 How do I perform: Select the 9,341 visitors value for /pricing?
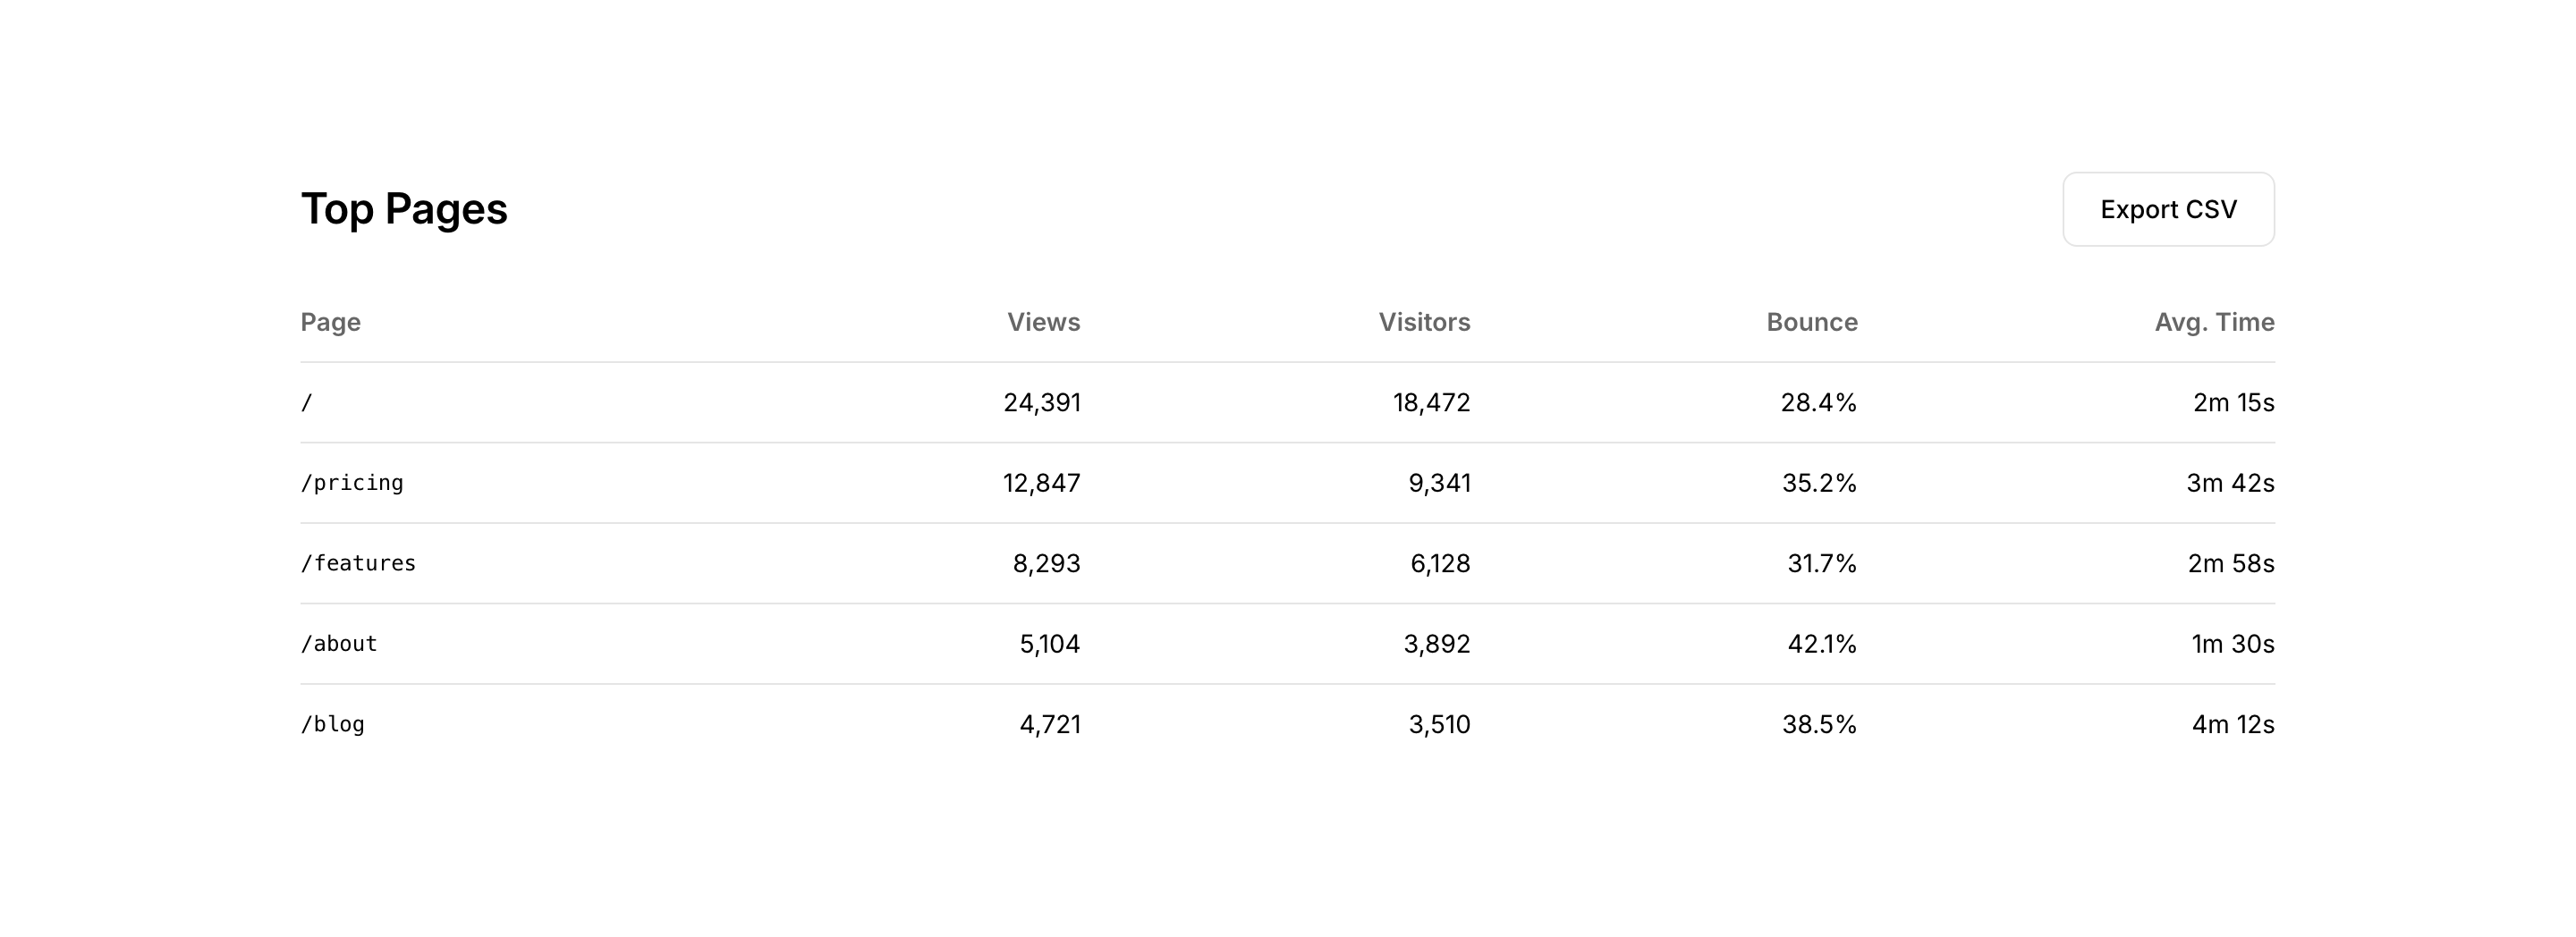1439,483
